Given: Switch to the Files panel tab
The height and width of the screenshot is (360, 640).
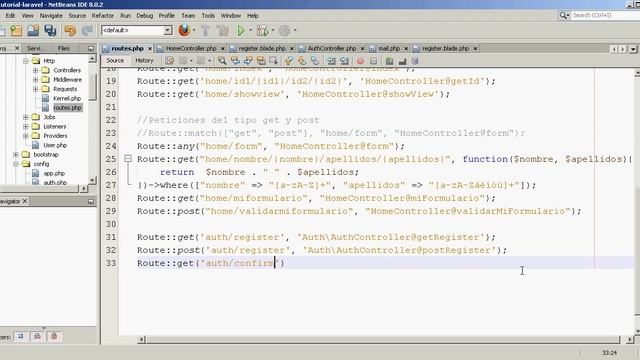Looking at the screenshot, I should click(x=63, y=49).
